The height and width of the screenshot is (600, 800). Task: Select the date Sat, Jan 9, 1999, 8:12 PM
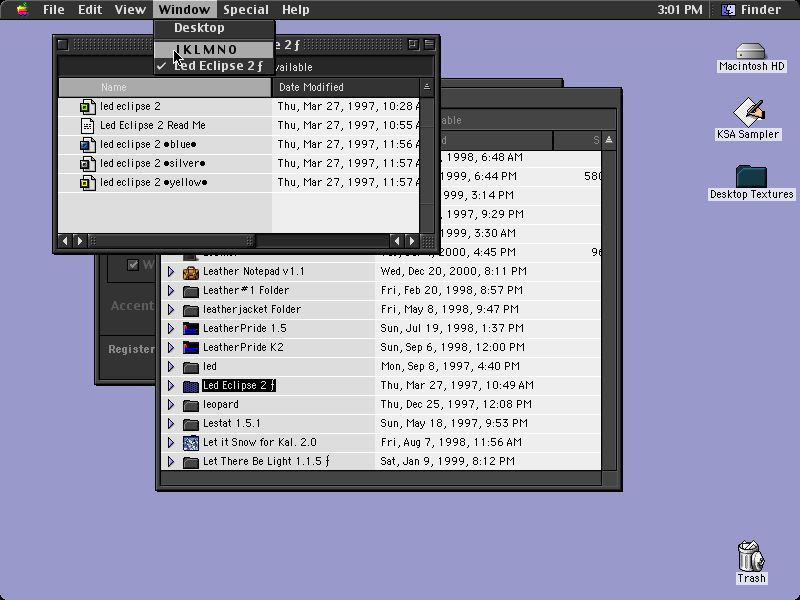(447, 461)
